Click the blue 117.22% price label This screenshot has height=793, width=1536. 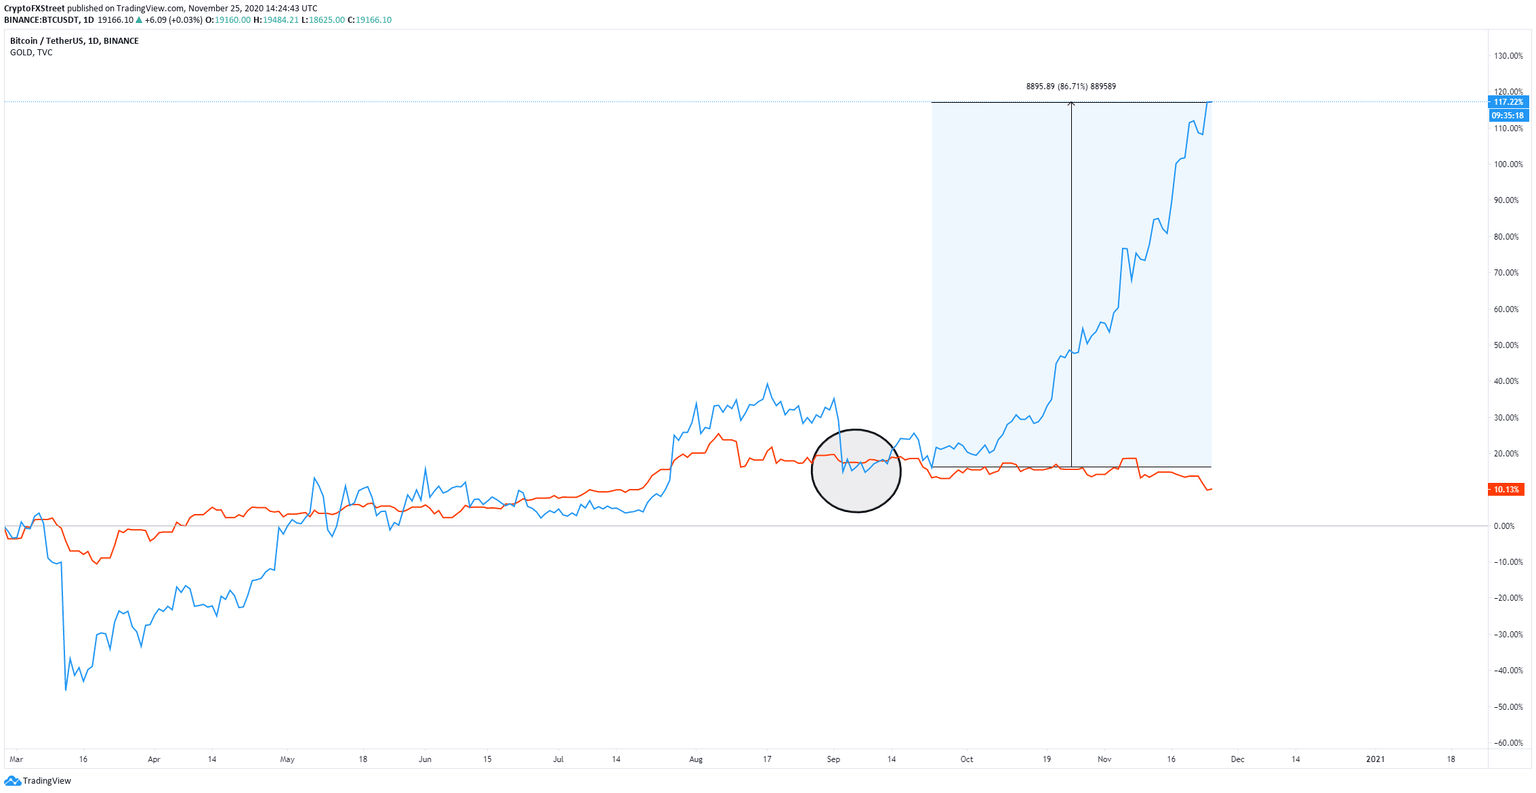[1508, 101]
